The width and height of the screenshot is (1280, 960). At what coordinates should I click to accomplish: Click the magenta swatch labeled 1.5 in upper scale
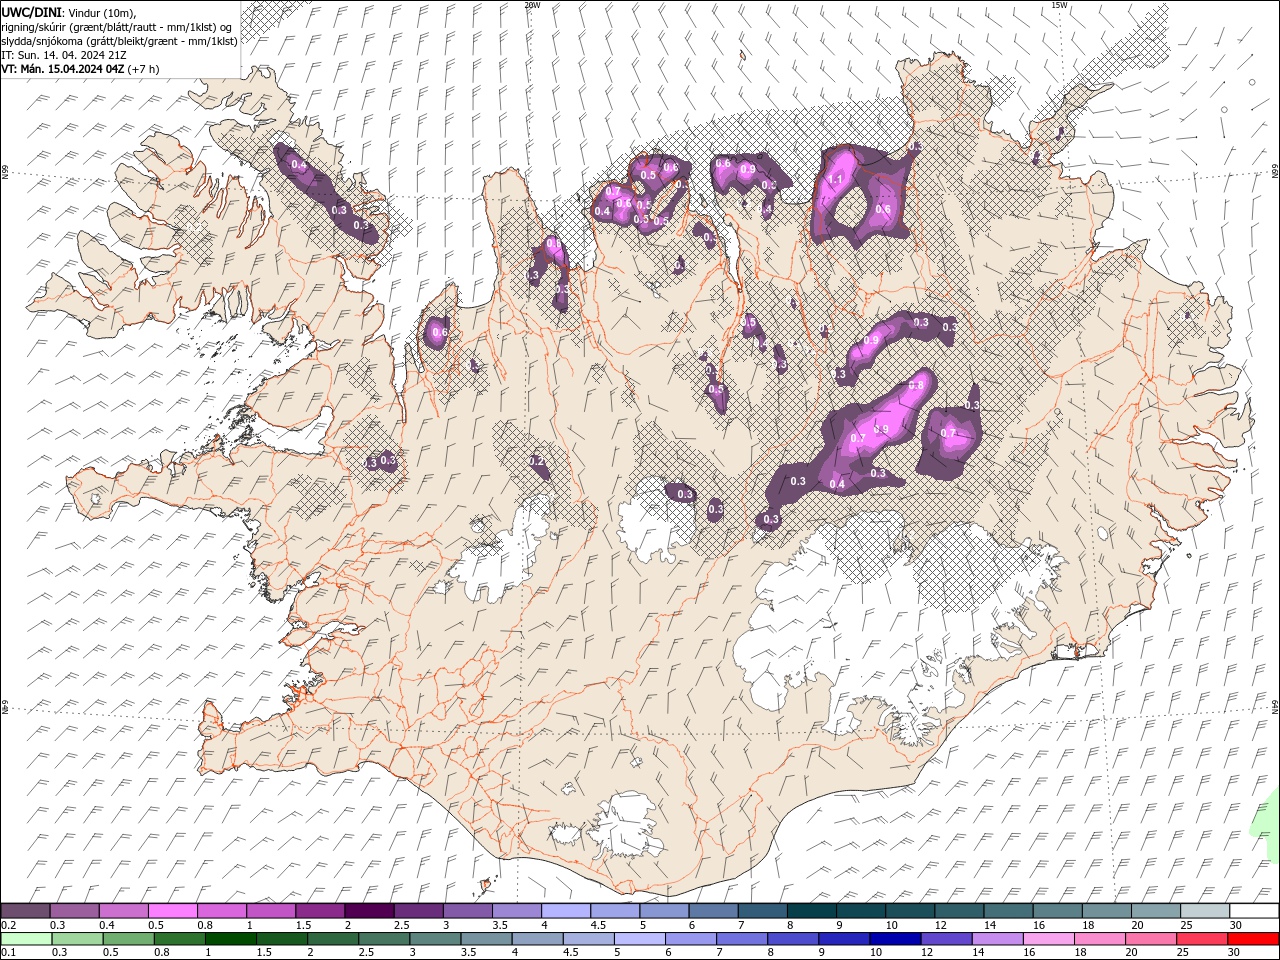321,911
